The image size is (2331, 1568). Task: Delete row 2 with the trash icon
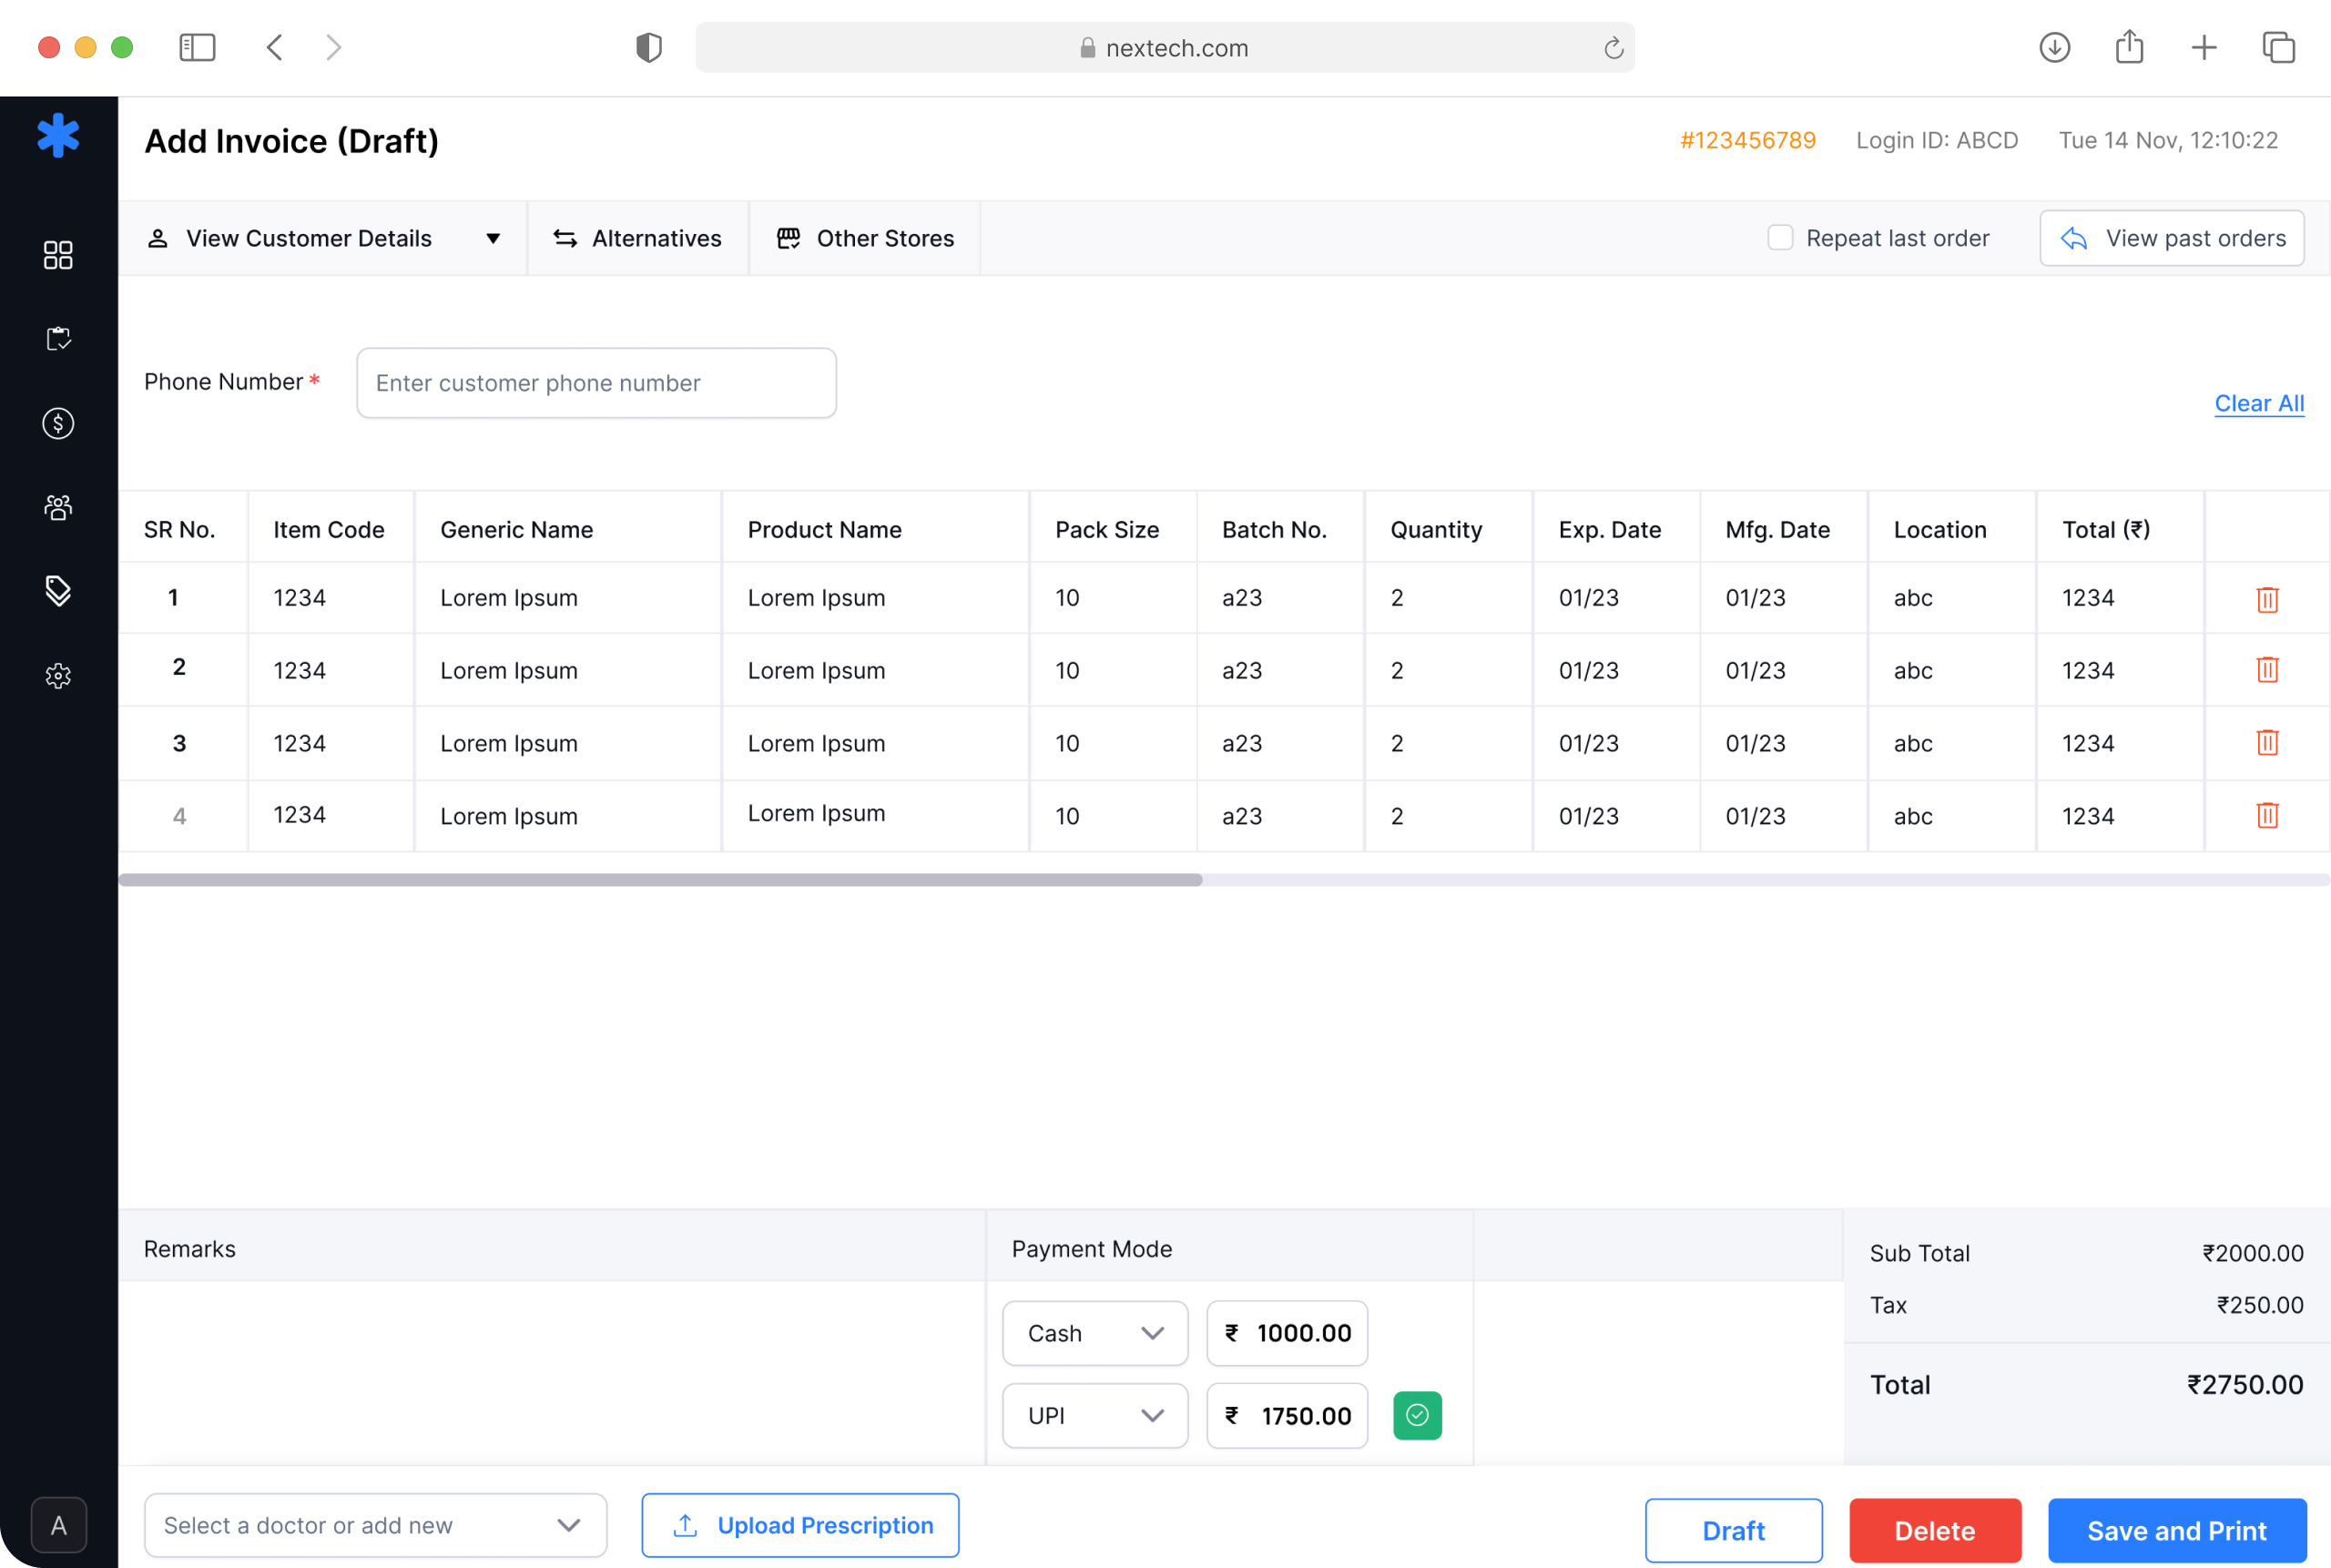pyautogui.click(x=2267, y=669)
